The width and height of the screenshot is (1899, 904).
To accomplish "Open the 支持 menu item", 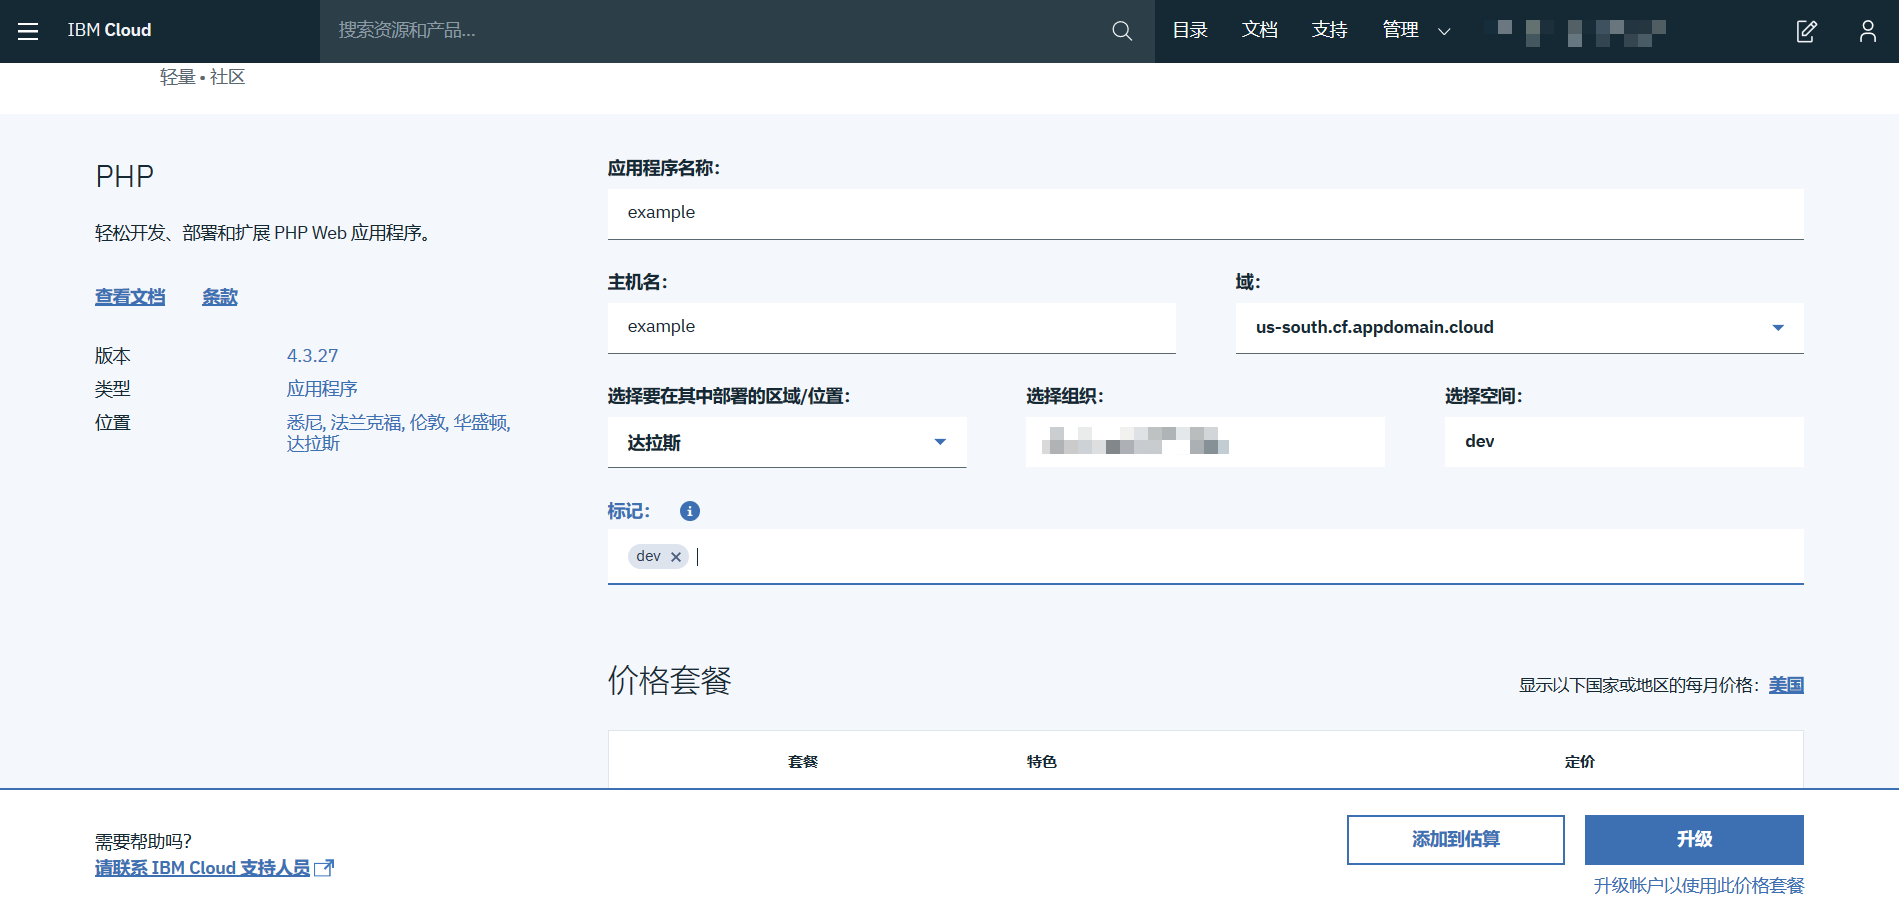I will coord(1330,30).
